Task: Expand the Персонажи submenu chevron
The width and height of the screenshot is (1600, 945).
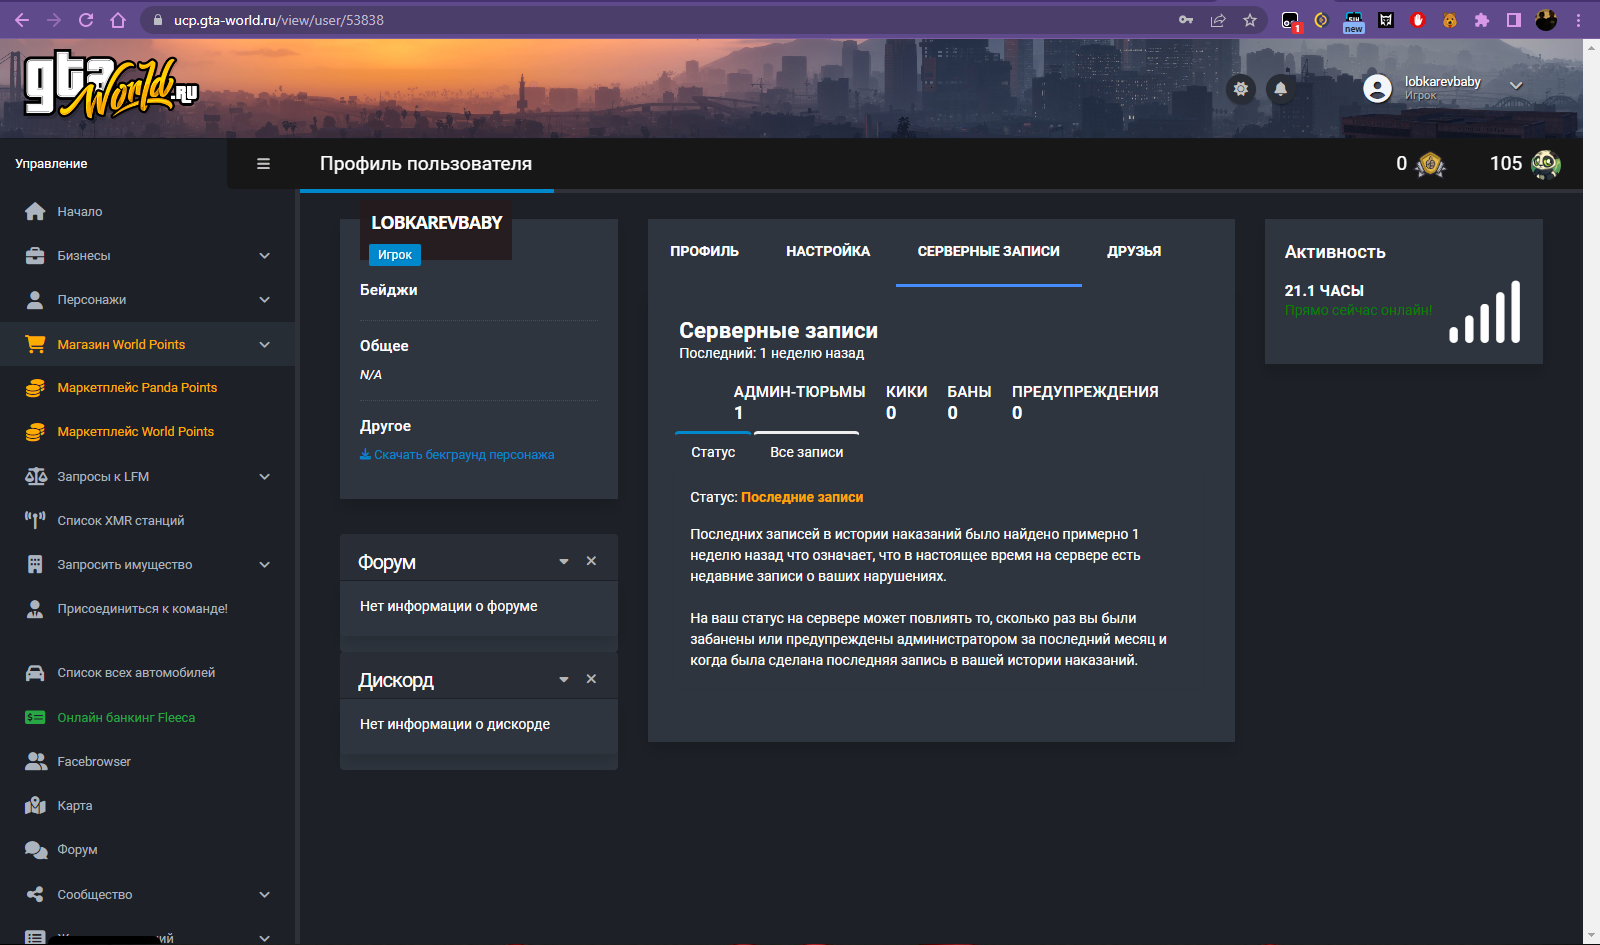Action: click(265, 300)
